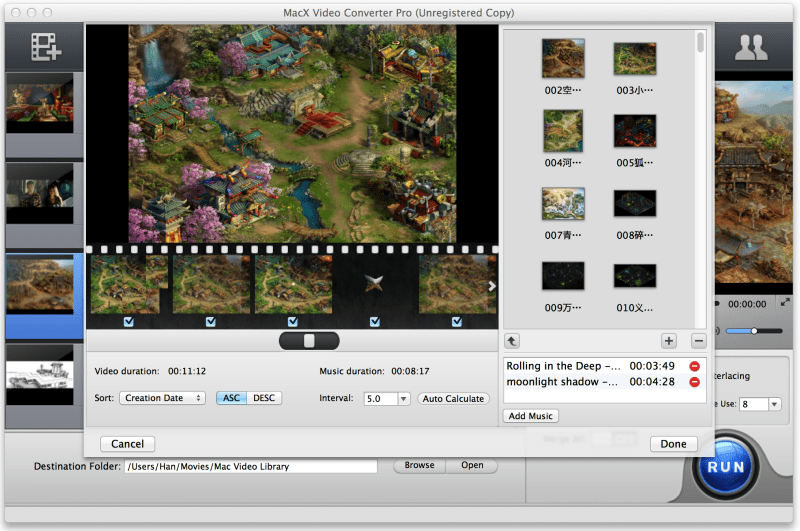The height and width of the screenshot is (531, 800).
Task: Toggle the third filmstrip frame checkbox
Action: [x=292, y=321]
